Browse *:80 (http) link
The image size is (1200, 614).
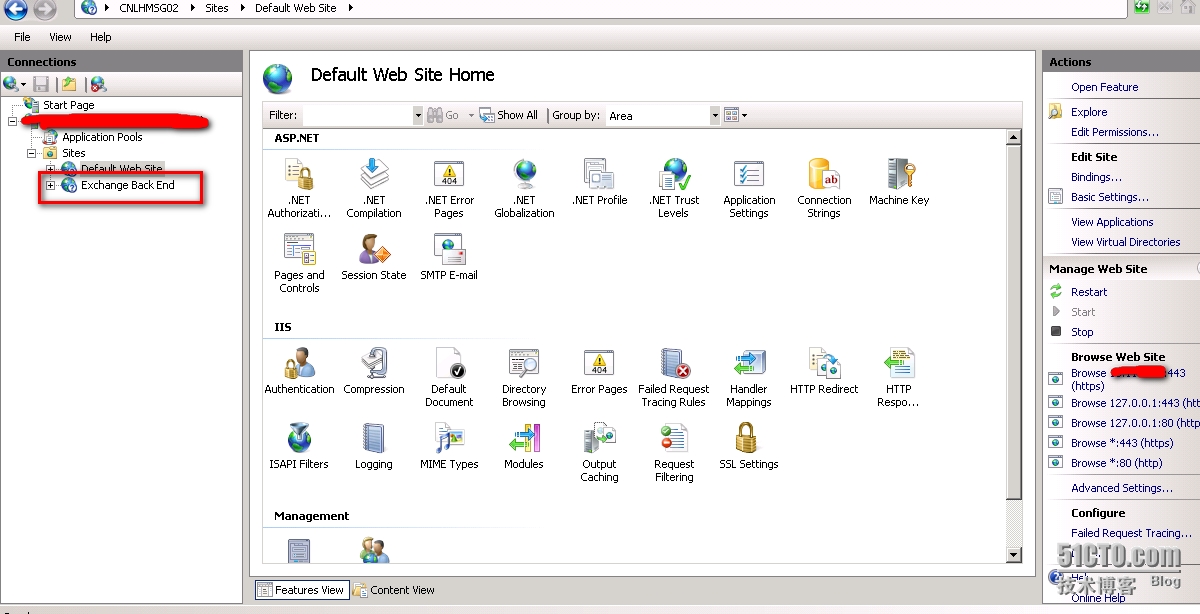pyautogui.click(x=1116, y=463)
